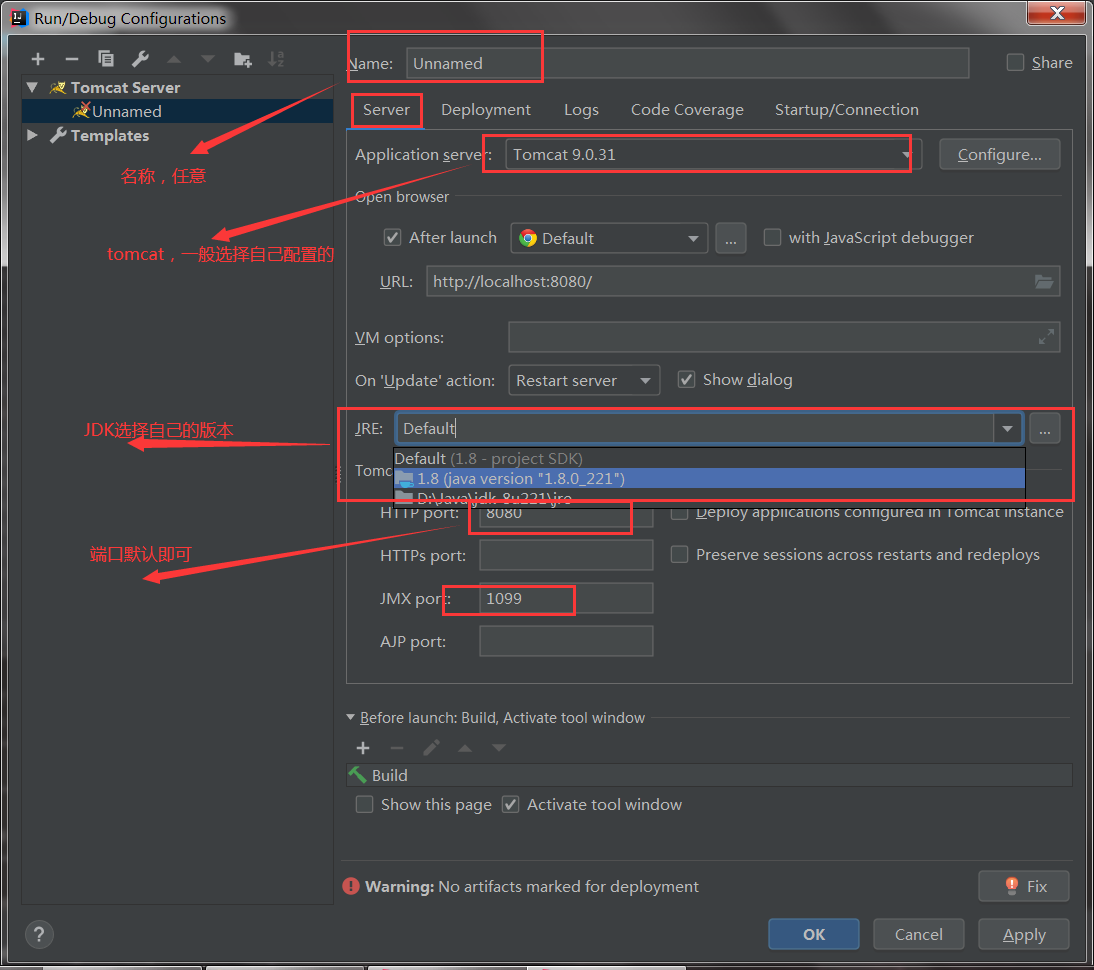1094x970 pixels.
Task: Enable Deploy applications configured in Tomcat instance
Action: [x=679, y=513]
